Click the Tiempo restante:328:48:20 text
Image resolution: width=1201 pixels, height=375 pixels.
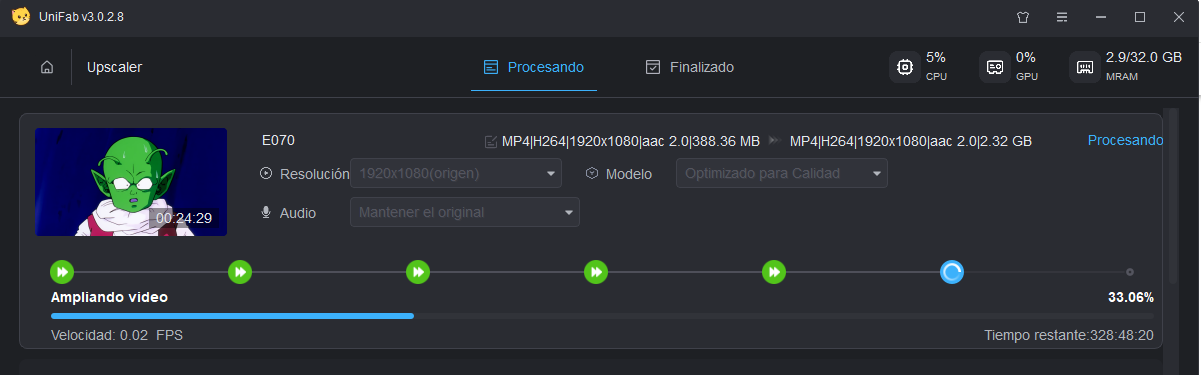pyautogui.click(x=1069, y=335)
